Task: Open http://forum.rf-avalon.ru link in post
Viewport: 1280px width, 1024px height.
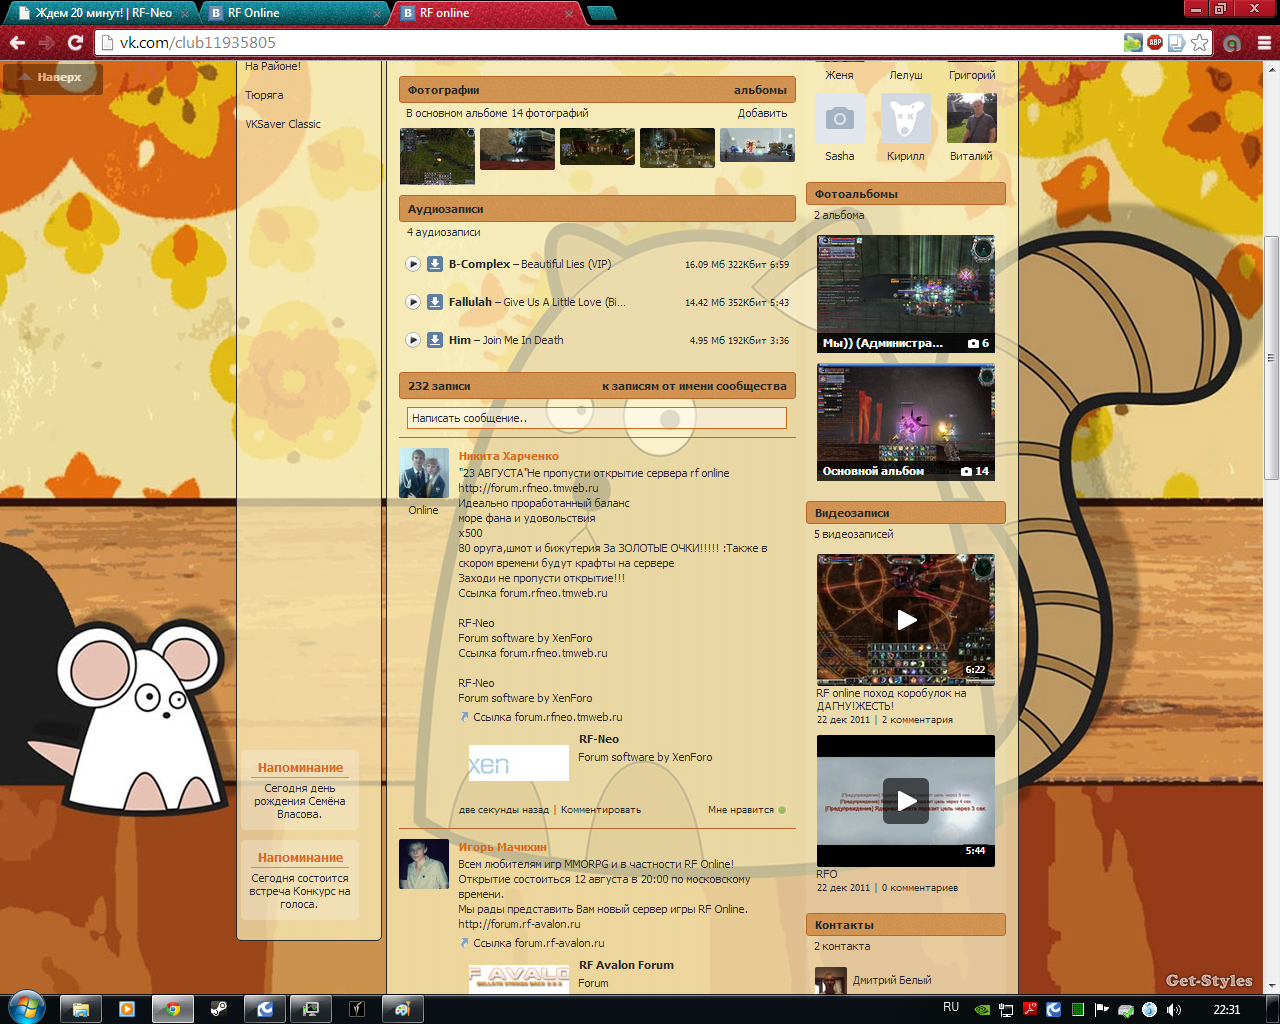Action: [519, 924]
